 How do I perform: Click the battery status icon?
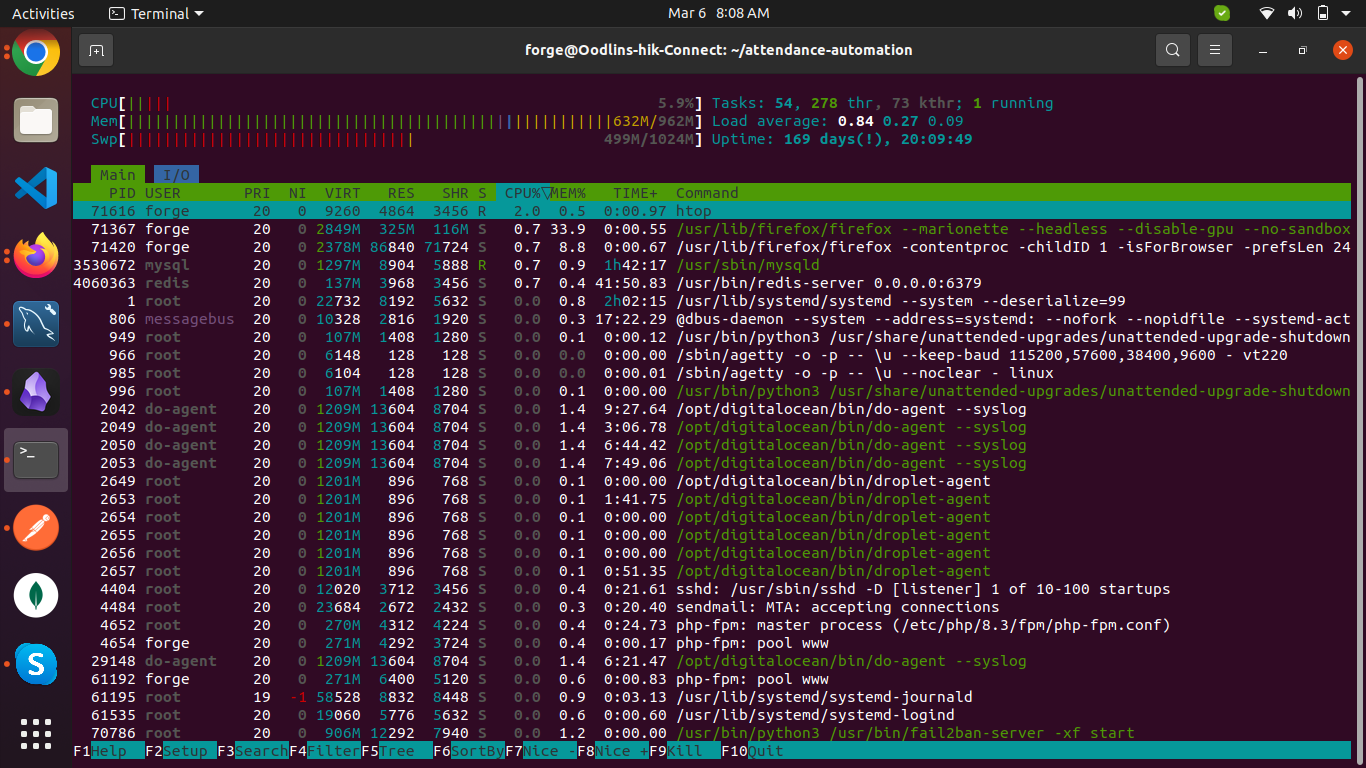(x=1322, y=14)
